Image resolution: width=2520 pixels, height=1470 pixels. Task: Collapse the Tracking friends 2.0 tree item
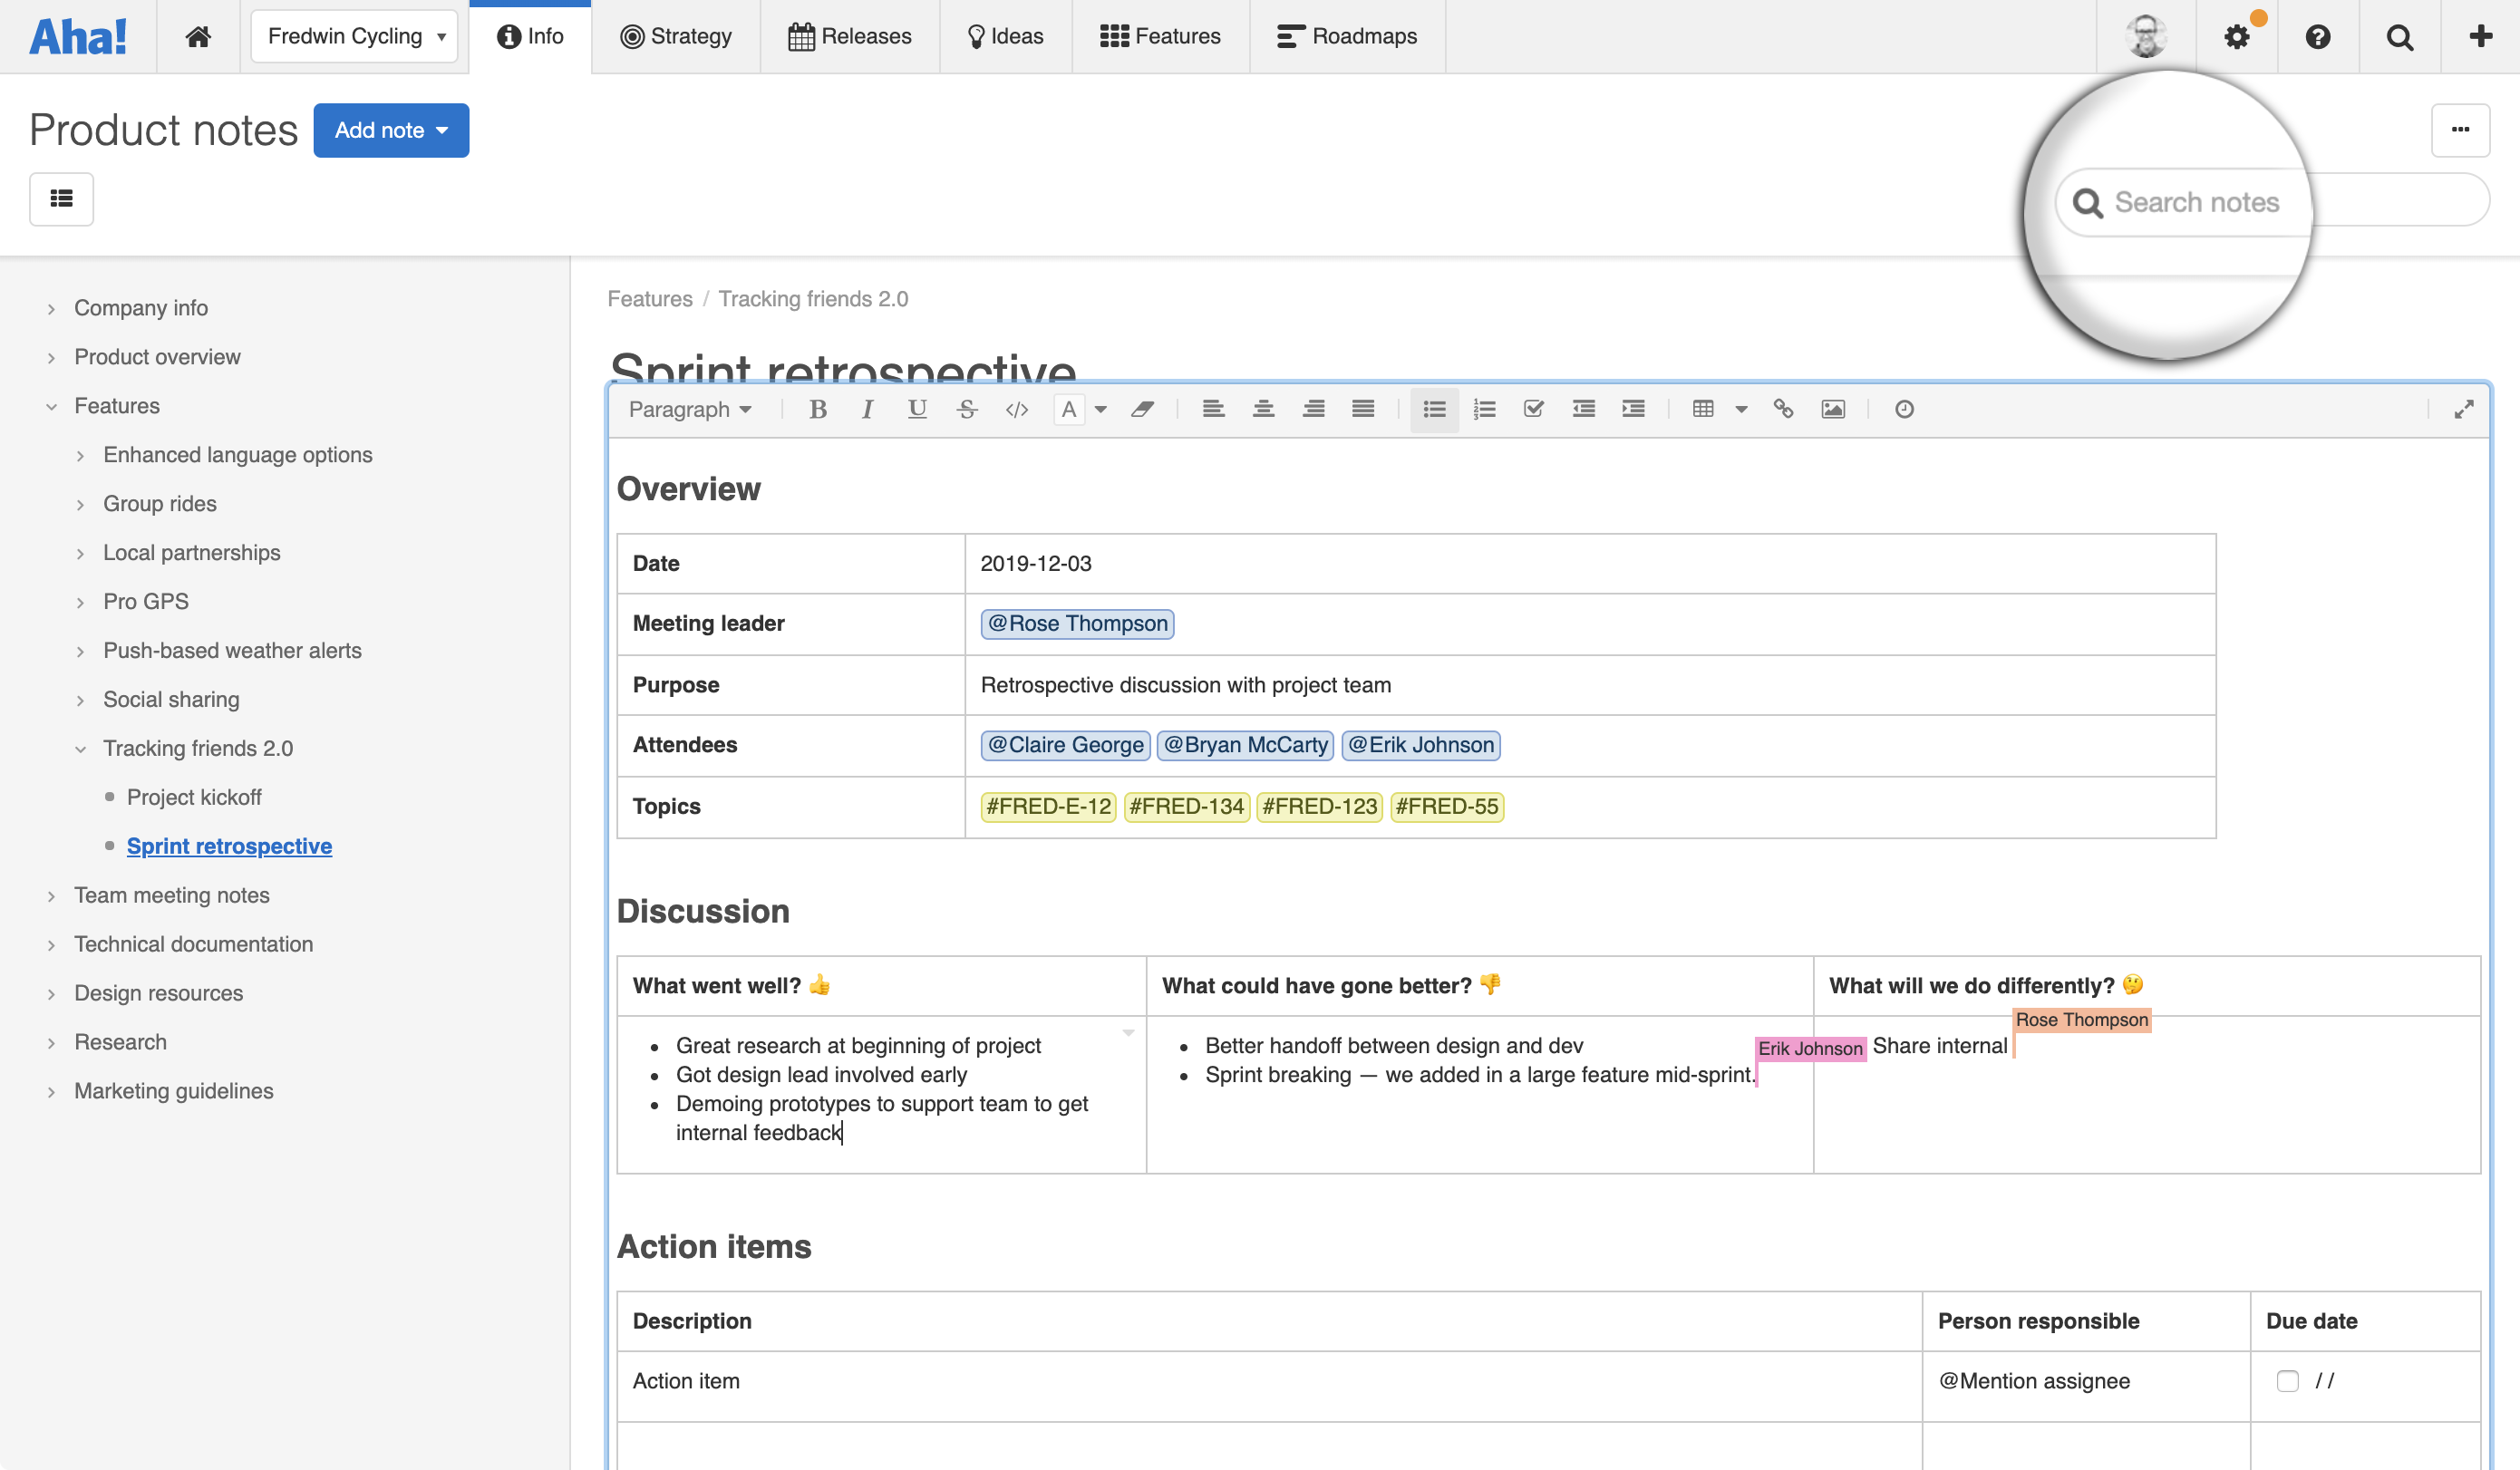click(81, 748)
